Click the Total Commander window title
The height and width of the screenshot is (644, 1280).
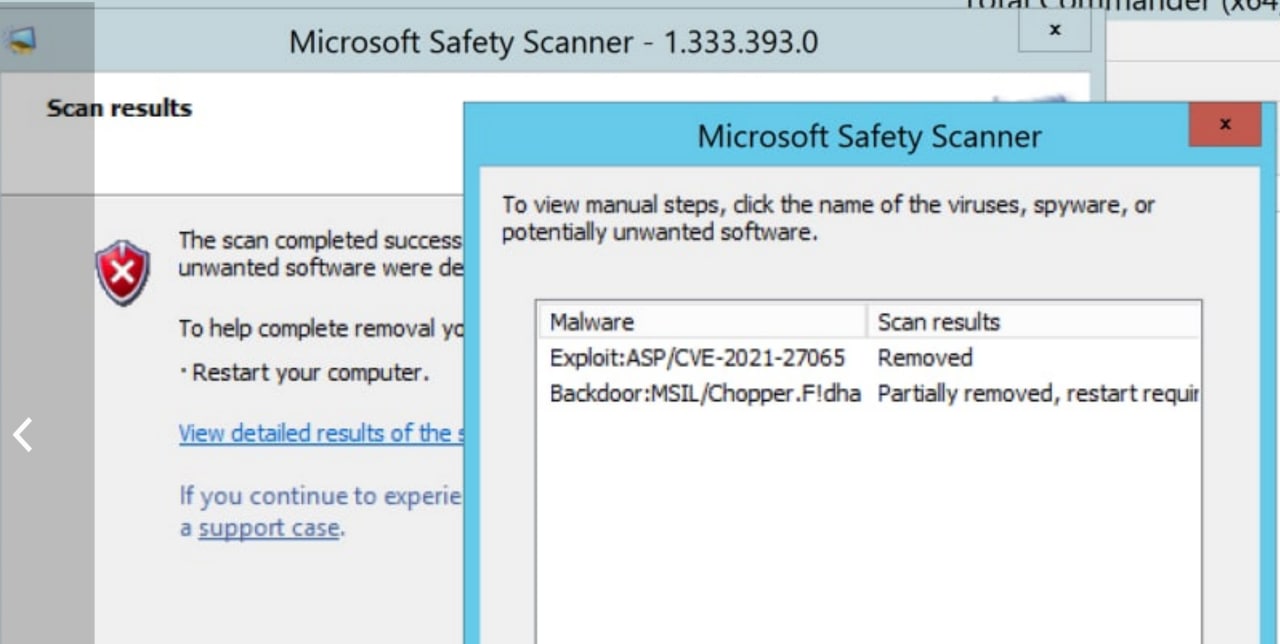pos(1122,5)
